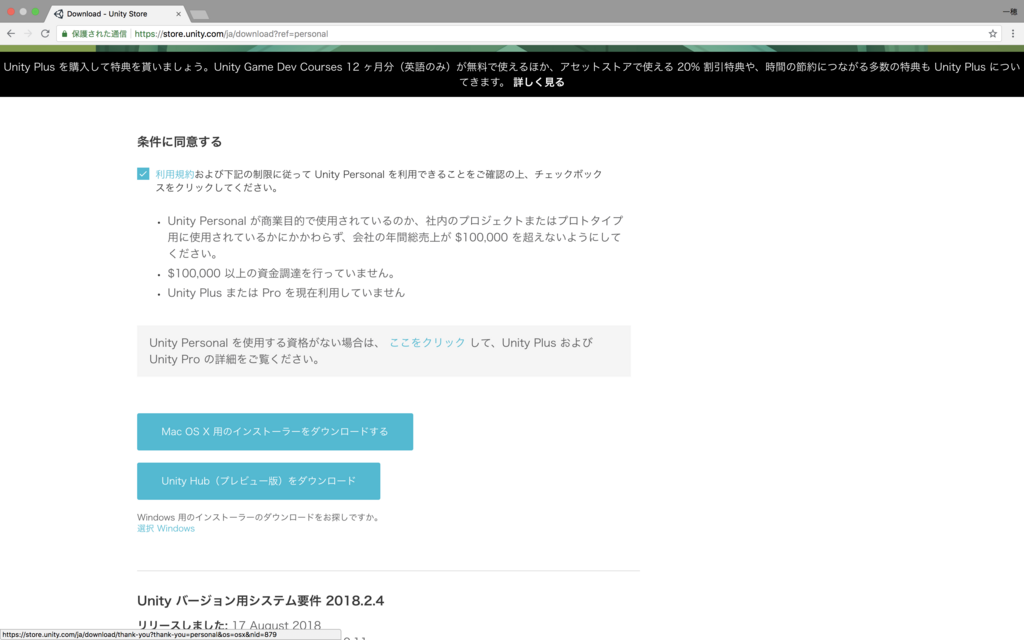Choose the 選択 Windows link
The height and width of the screenshot is (640, 1024).
click(x=166, y=528)
